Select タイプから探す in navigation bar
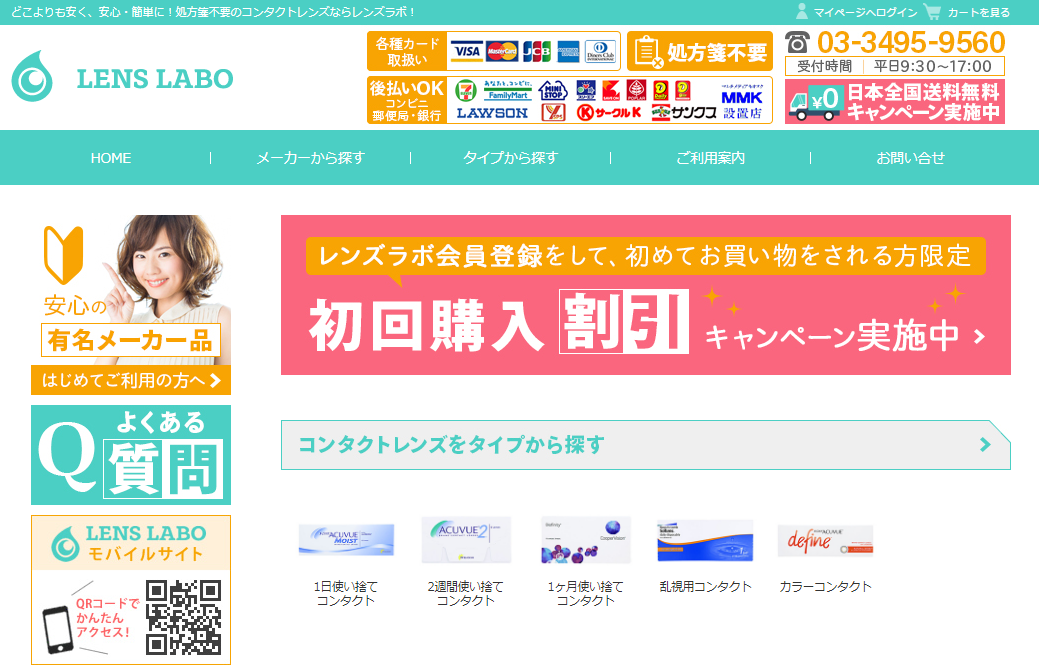Viewport: 1039px width, 671px height. pos(510,158)
